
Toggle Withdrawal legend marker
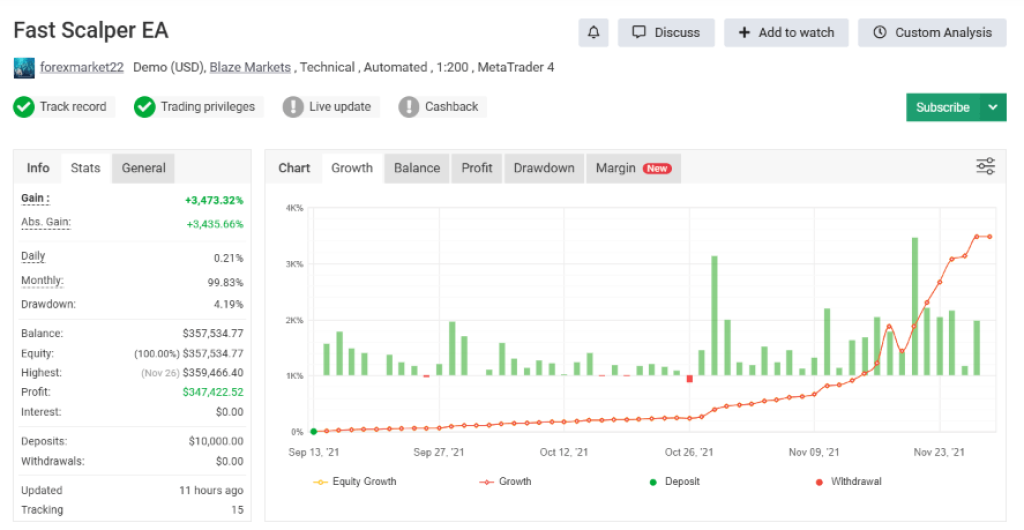coord(849,482)
